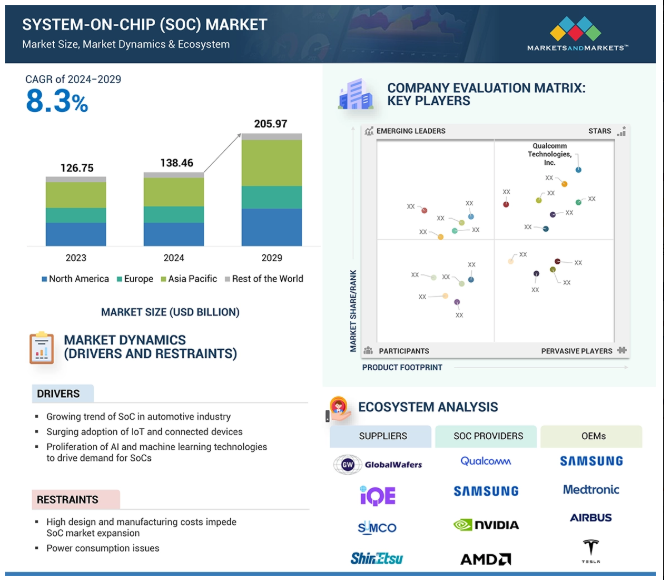Click the Ecosystem Analysis heading
The image size is (664, 580).
[x=428, y=407]
